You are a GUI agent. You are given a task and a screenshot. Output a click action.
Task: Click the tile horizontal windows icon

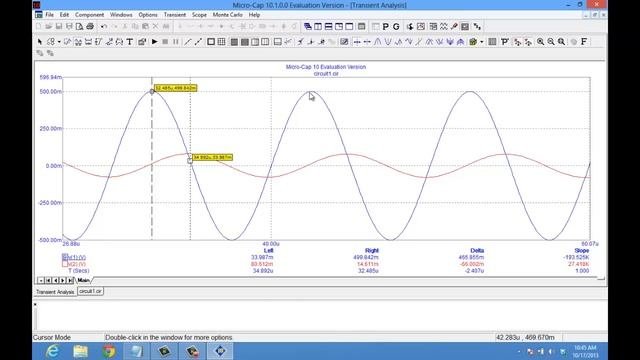(328, 27)
